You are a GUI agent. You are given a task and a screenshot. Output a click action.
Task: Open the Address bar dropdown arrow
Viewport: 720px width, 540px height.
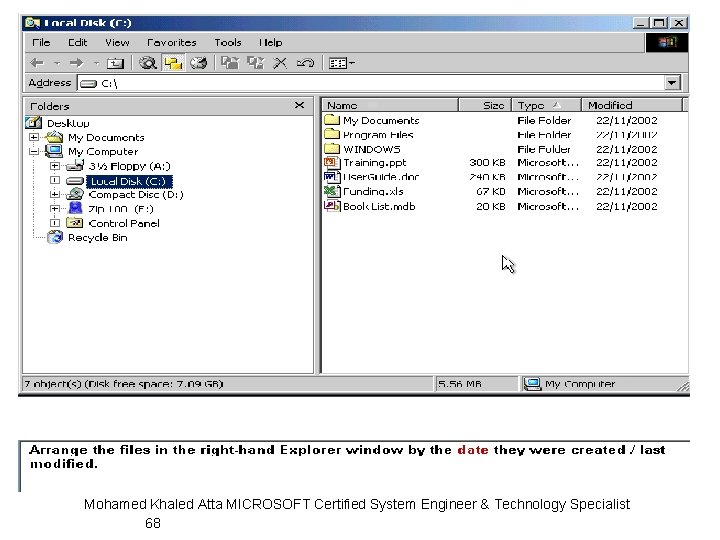672,83
